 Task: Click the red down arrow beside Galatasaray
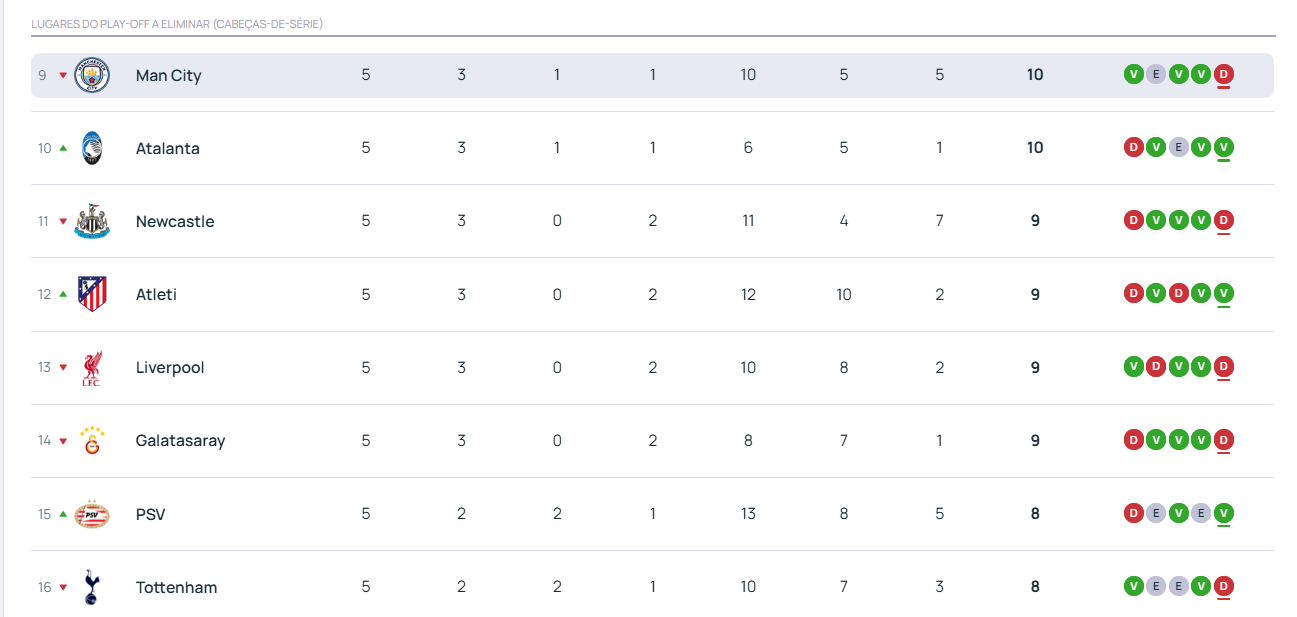point(63,441)
